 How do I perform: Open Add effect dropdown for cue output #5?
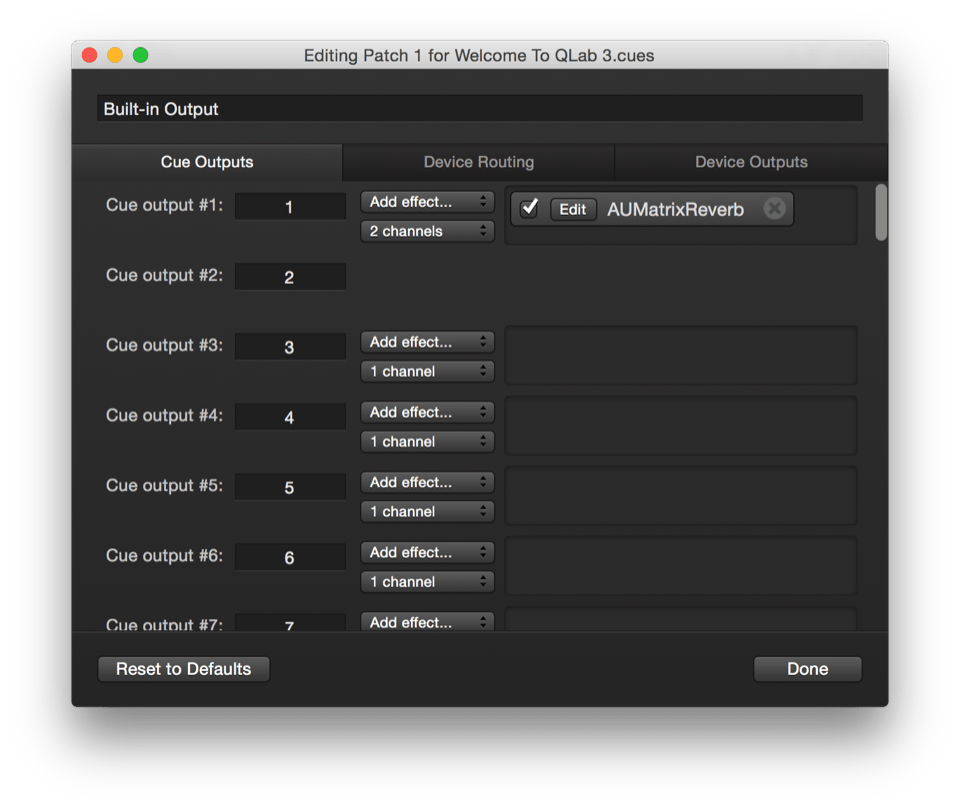pyautogui.click(x=427, y=482)
